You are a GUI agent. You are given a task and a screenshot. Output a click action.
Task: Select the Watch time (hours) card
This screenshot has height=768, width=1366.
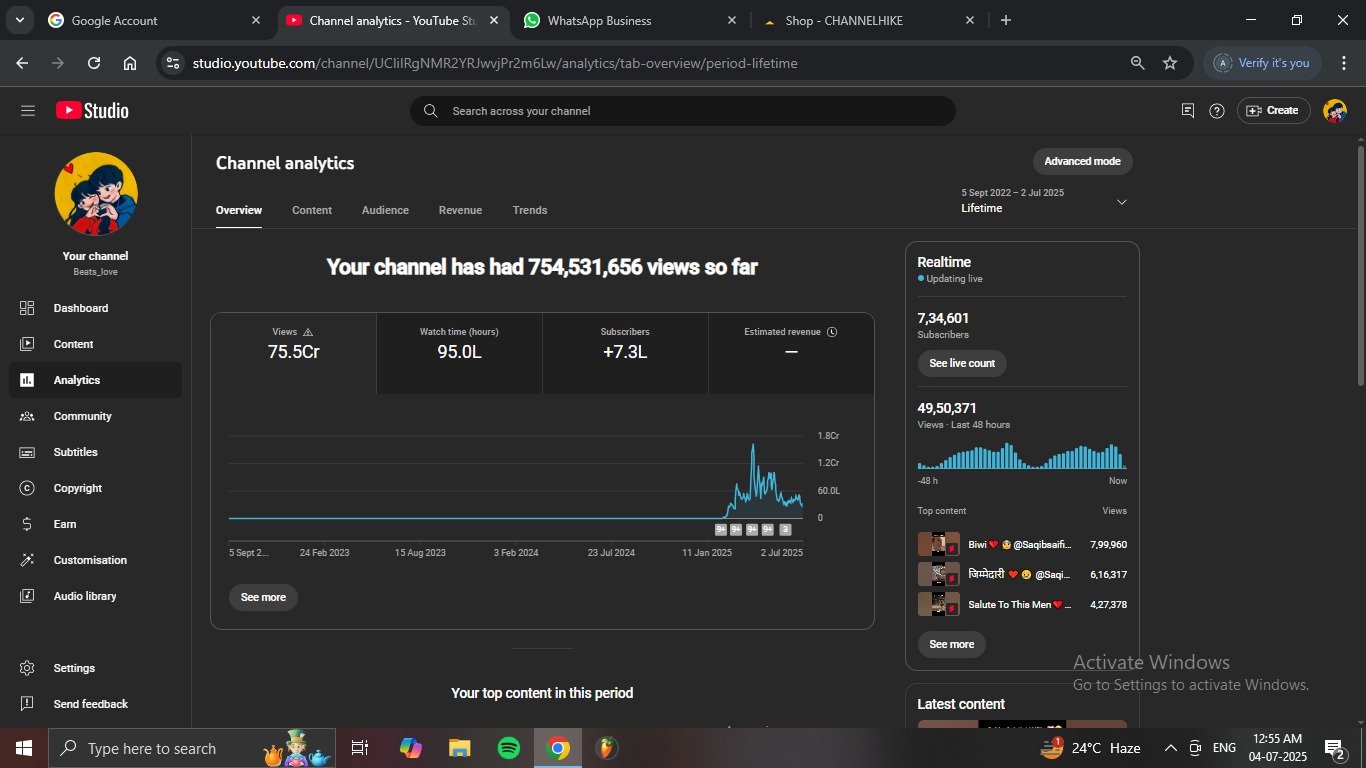click(459, 353)
